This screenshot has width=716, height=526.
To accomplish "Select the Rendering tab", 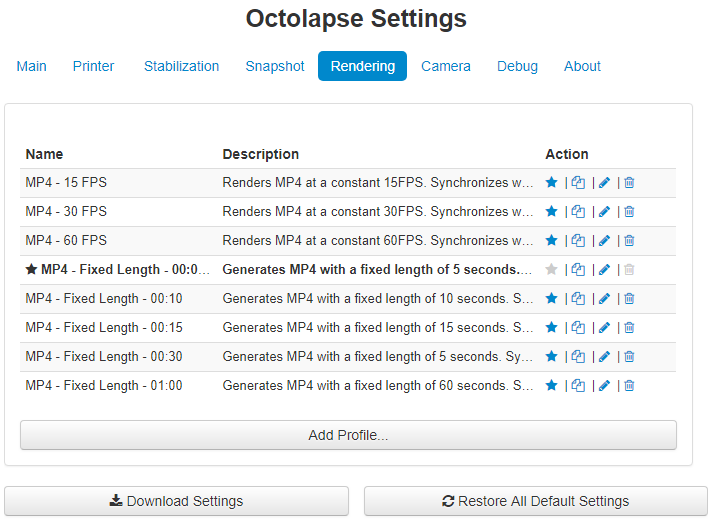I will (x=363, y=66).
